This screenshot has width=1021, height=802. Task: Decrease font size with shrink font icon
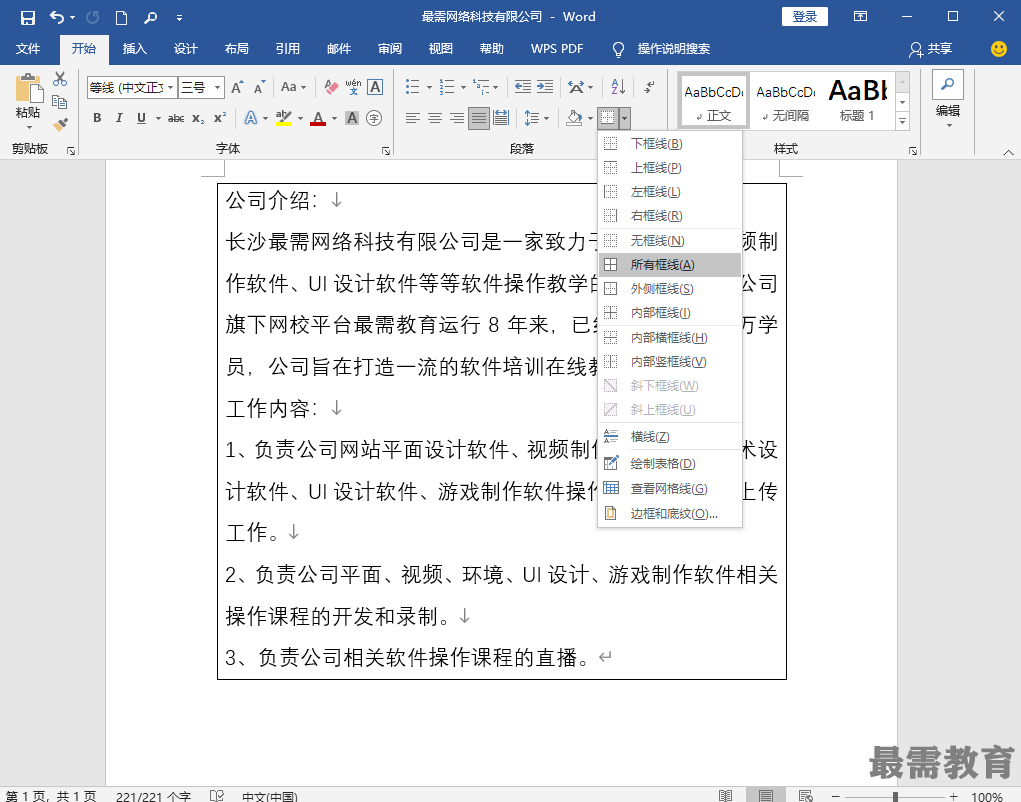pyautogui.click(x=259, y=87)
